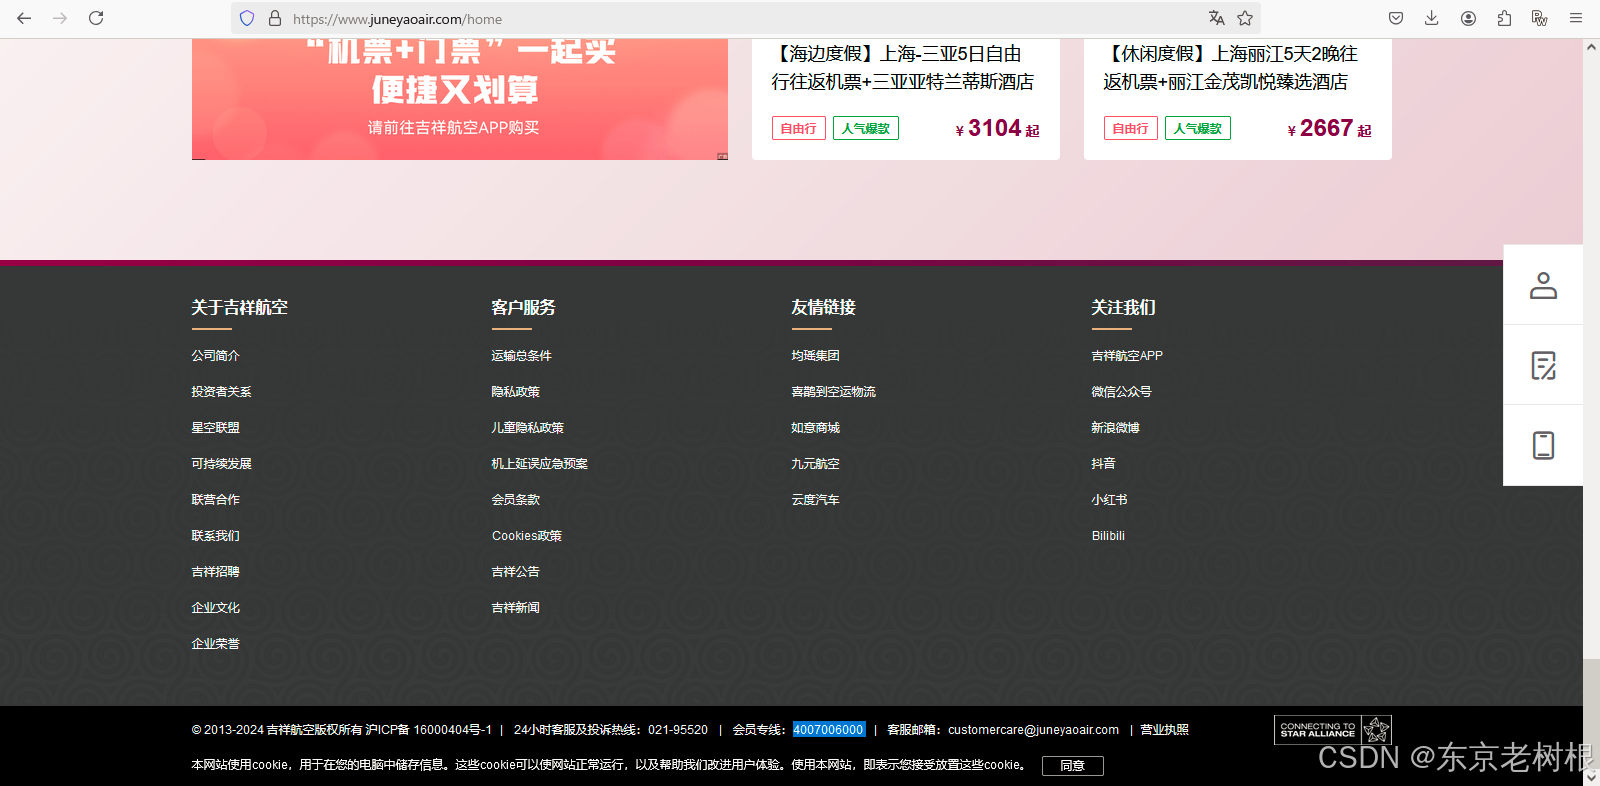
Task: Open 星空联盟 link
Action: [x=216, y=428]
